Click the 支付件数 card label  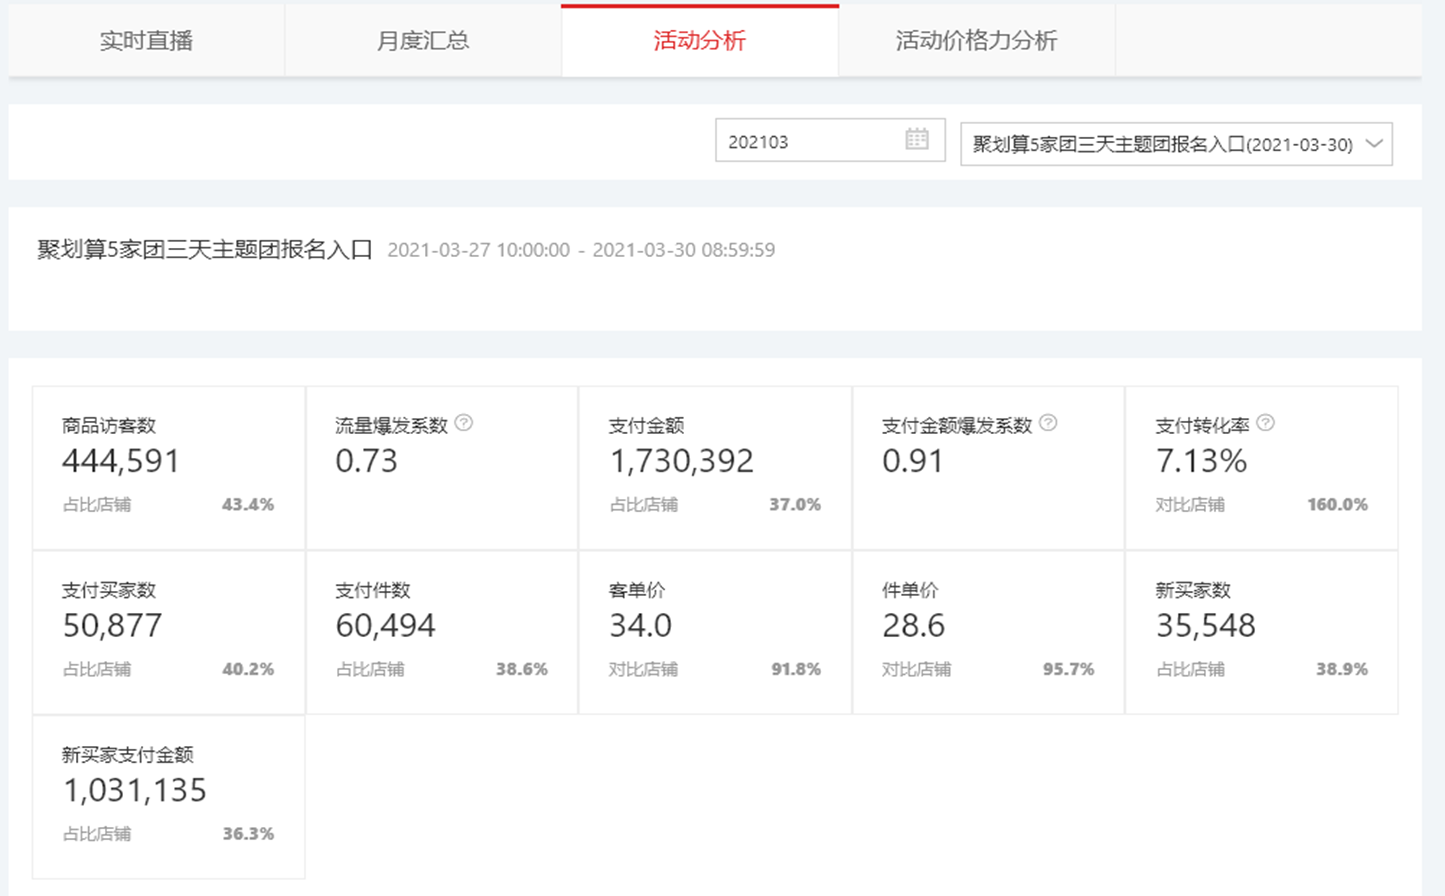[x=373, y=591]
